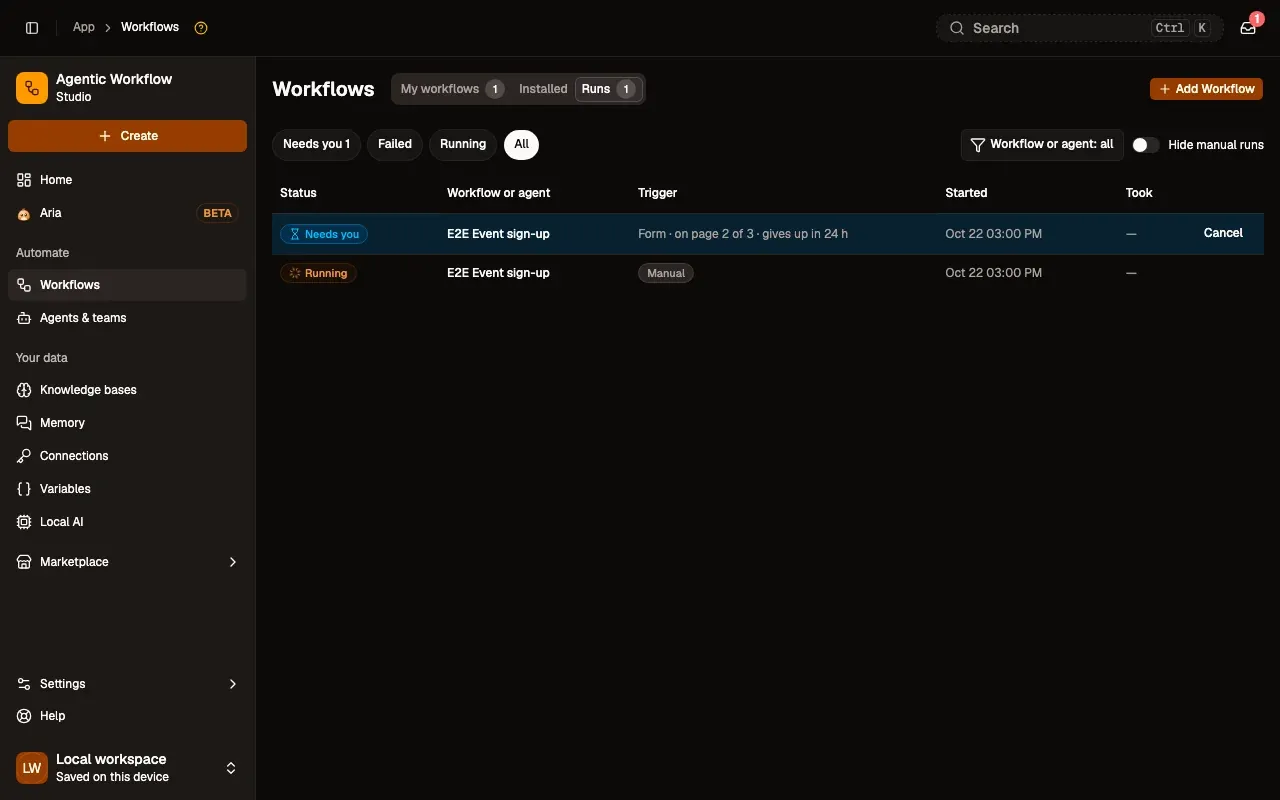Click the Started column header

pyautogui.click(x=966, y=193)
